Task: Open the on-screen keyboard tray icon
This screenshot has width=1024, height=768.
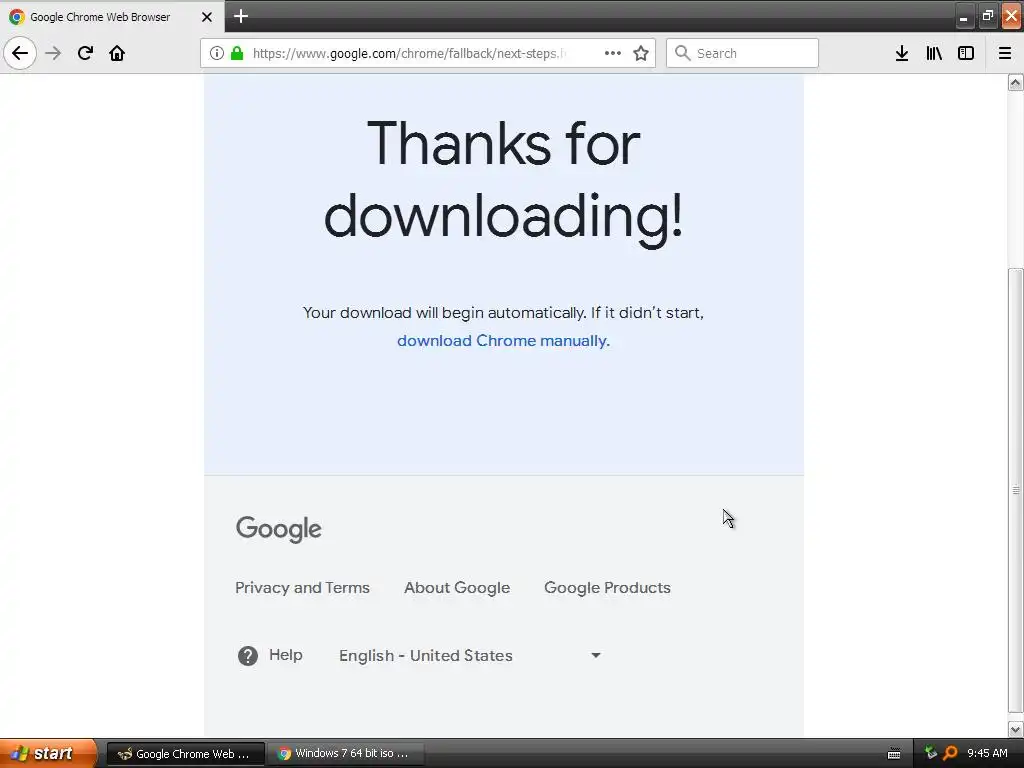Action: coord(894,754)
